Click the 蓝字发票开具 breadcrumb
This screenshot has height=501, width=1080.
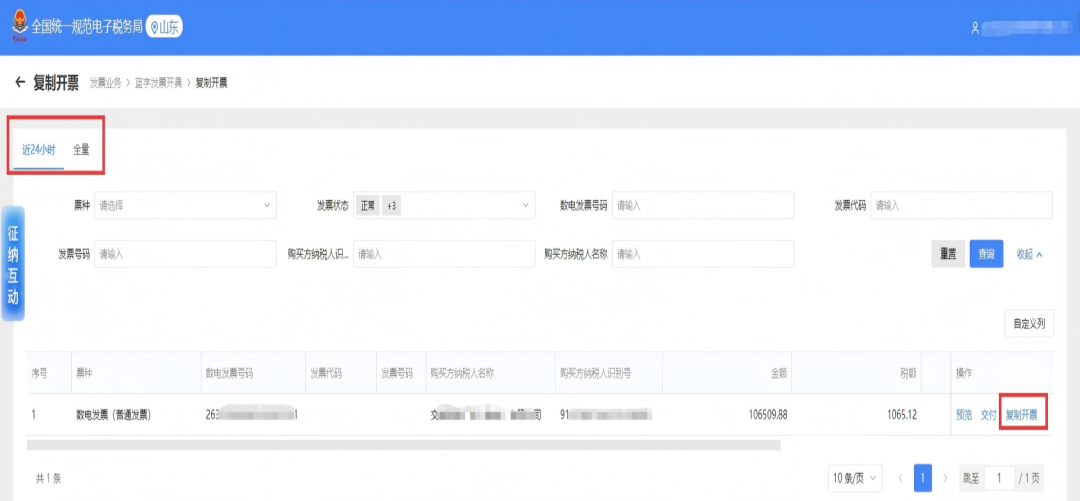(x=158, y=83)
